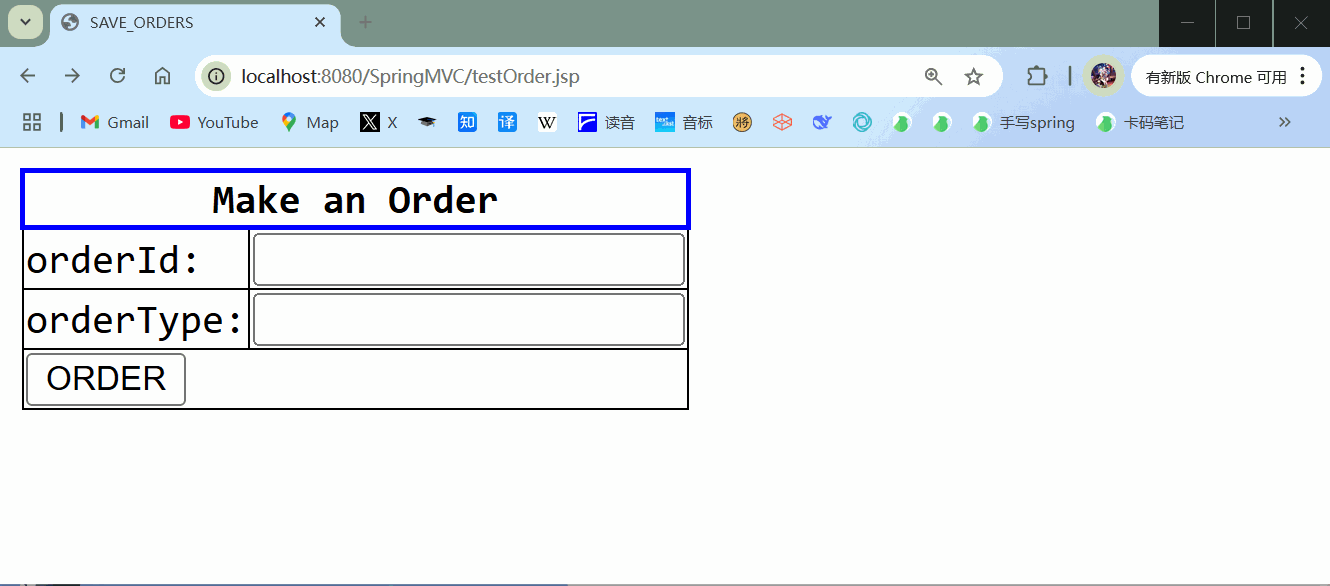The width and height of the screenshot is (1330, 586).
Task: Close the SAVE_ORDERS tab
Action: pos(320,22)
